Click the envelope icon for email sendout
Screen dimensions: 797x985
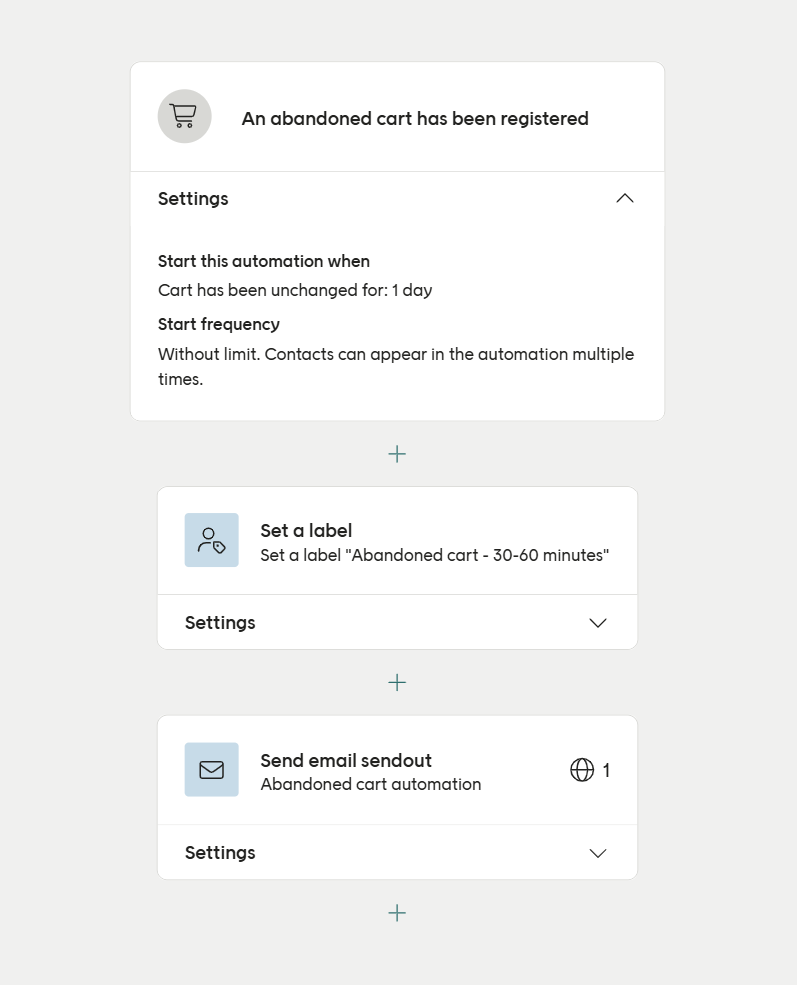(211, 770)
